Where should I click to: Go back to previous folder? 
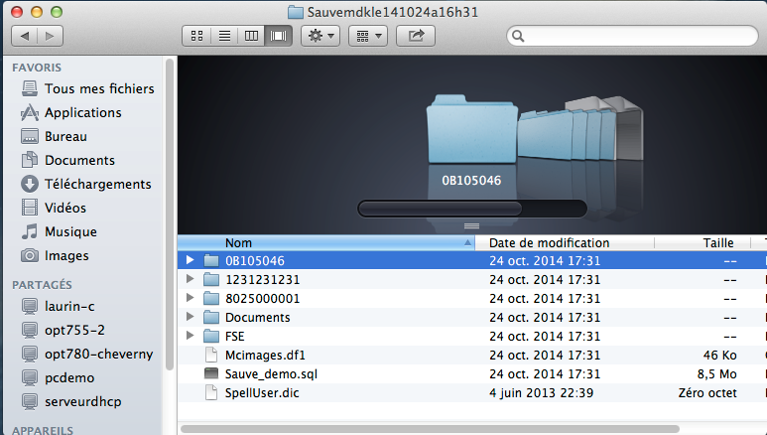coord(24,36)
